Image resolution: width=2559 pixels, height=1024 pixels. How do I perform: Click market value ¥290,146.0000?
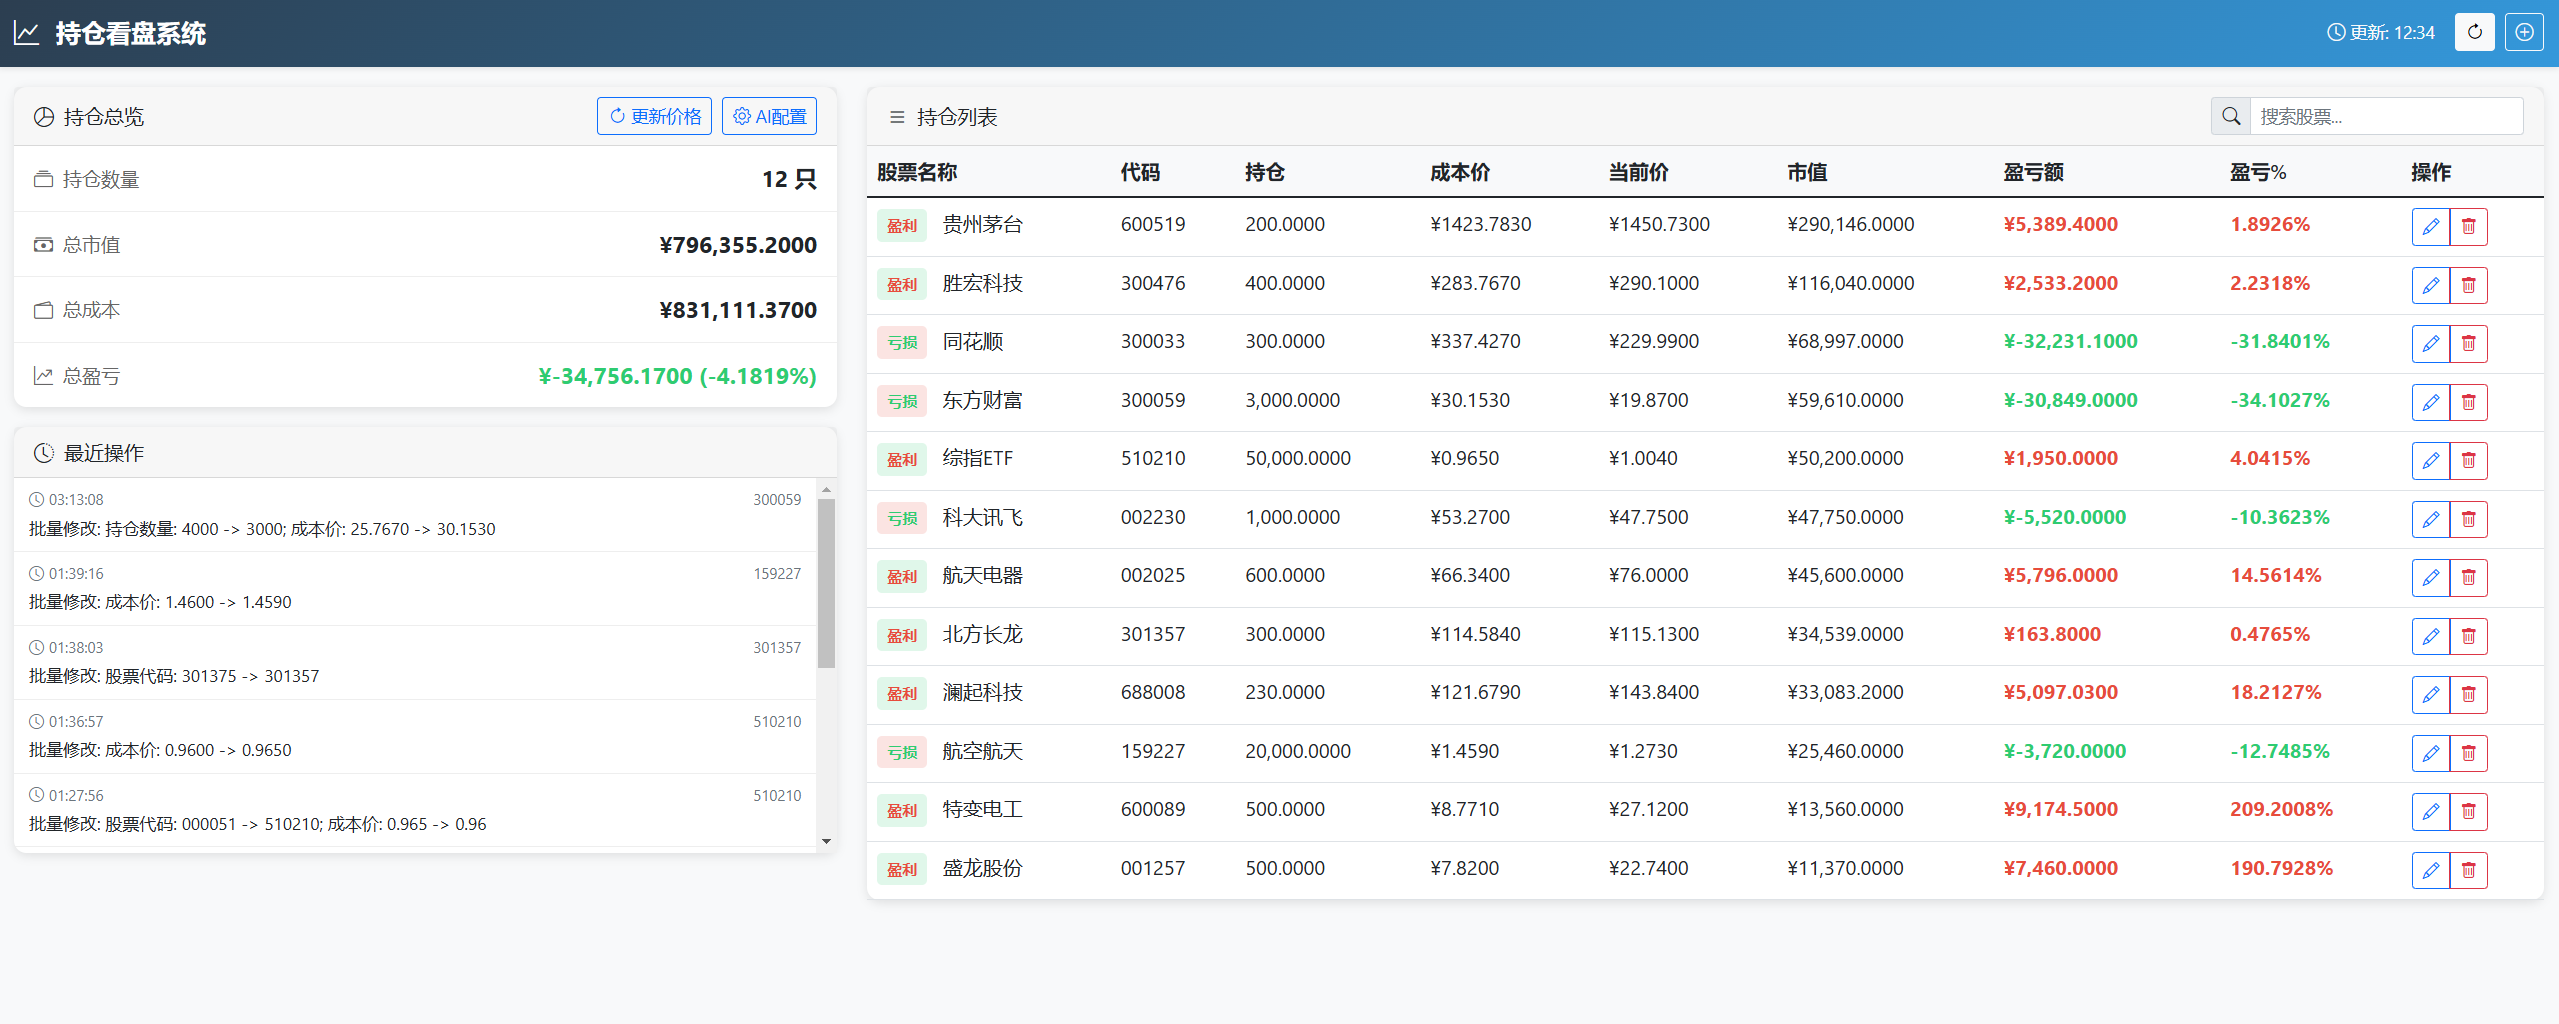(x=1850, y=224)
